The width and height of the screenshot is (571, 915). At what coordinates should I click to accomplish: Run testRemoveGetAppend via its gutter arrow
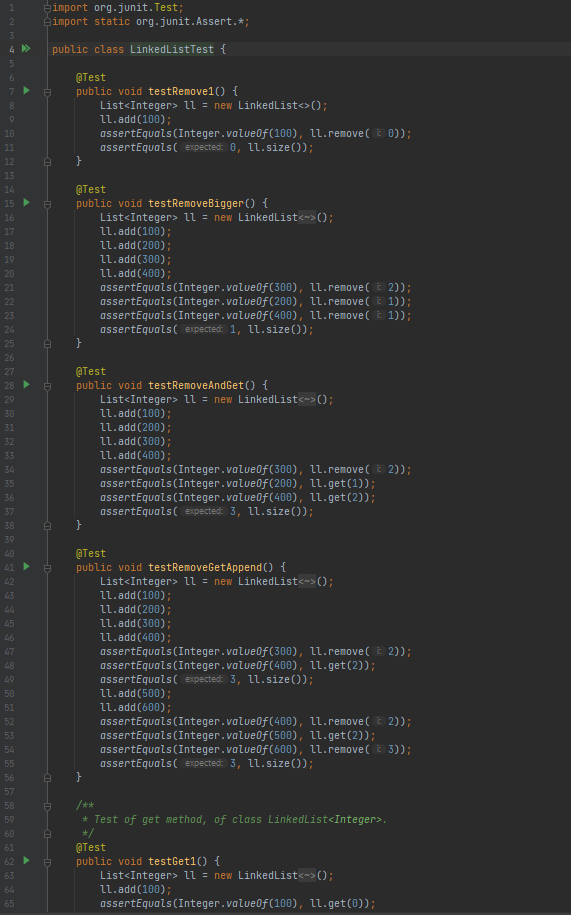(x=26, y=567)
